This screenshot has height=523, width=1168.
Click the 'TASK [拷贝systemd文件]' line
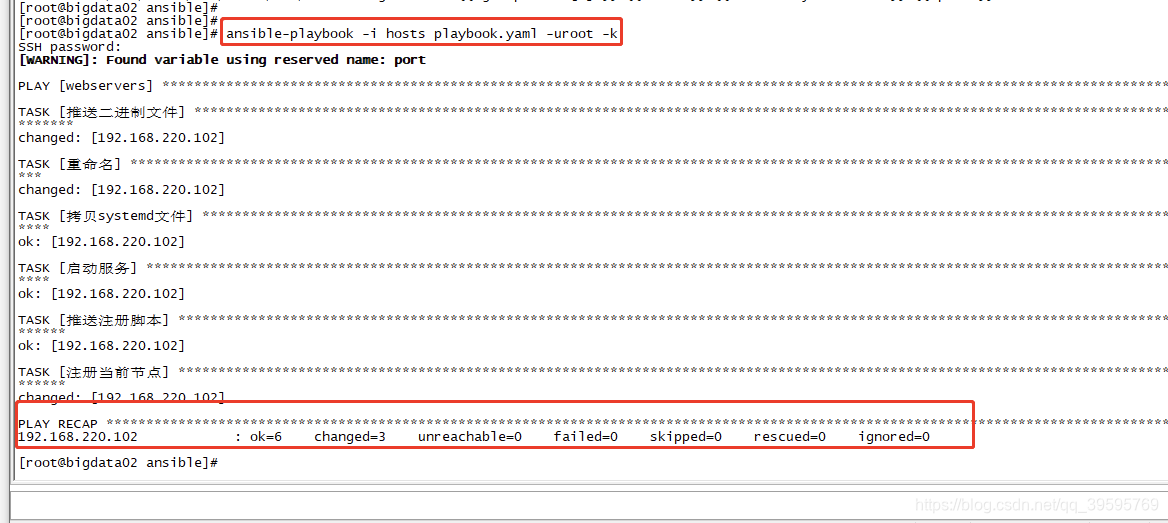(593, 215)
